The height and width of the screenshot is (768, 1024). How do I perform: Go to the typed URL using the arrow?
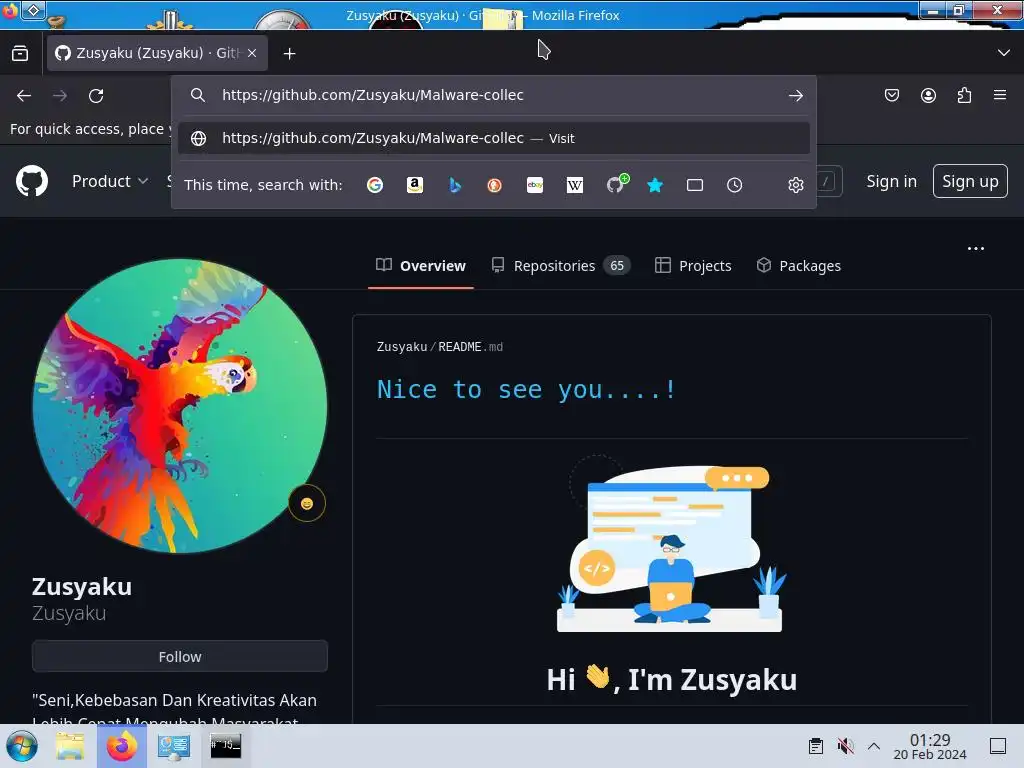795,96
